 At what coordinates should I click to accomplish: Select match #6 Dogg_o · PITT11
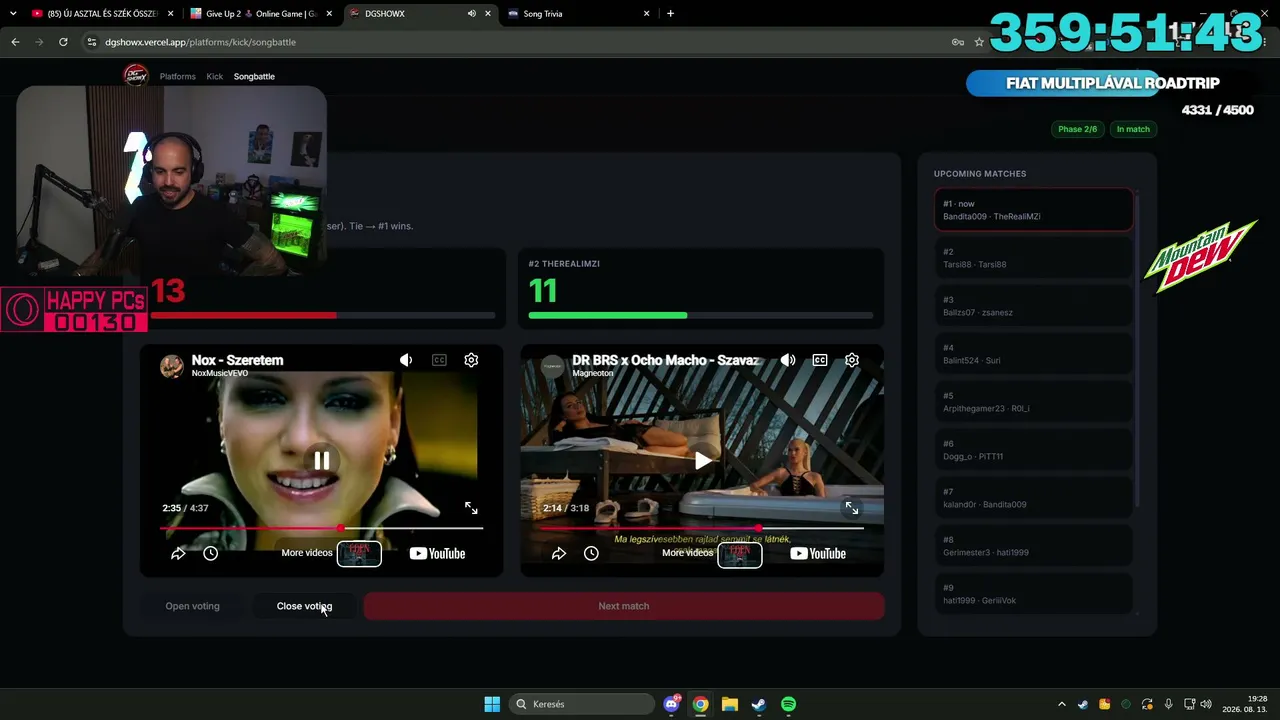point(1034,450)
